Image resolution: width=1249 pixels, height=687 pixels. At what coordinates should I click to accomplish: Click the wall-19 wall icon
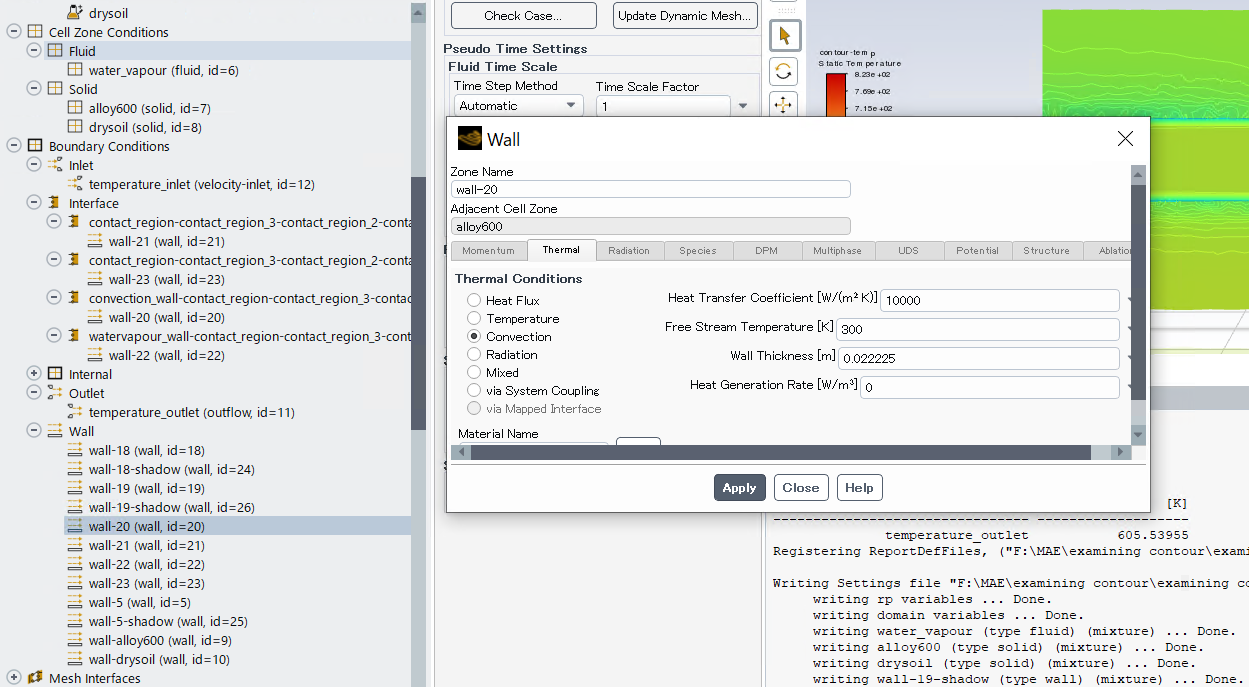[75, 488]
